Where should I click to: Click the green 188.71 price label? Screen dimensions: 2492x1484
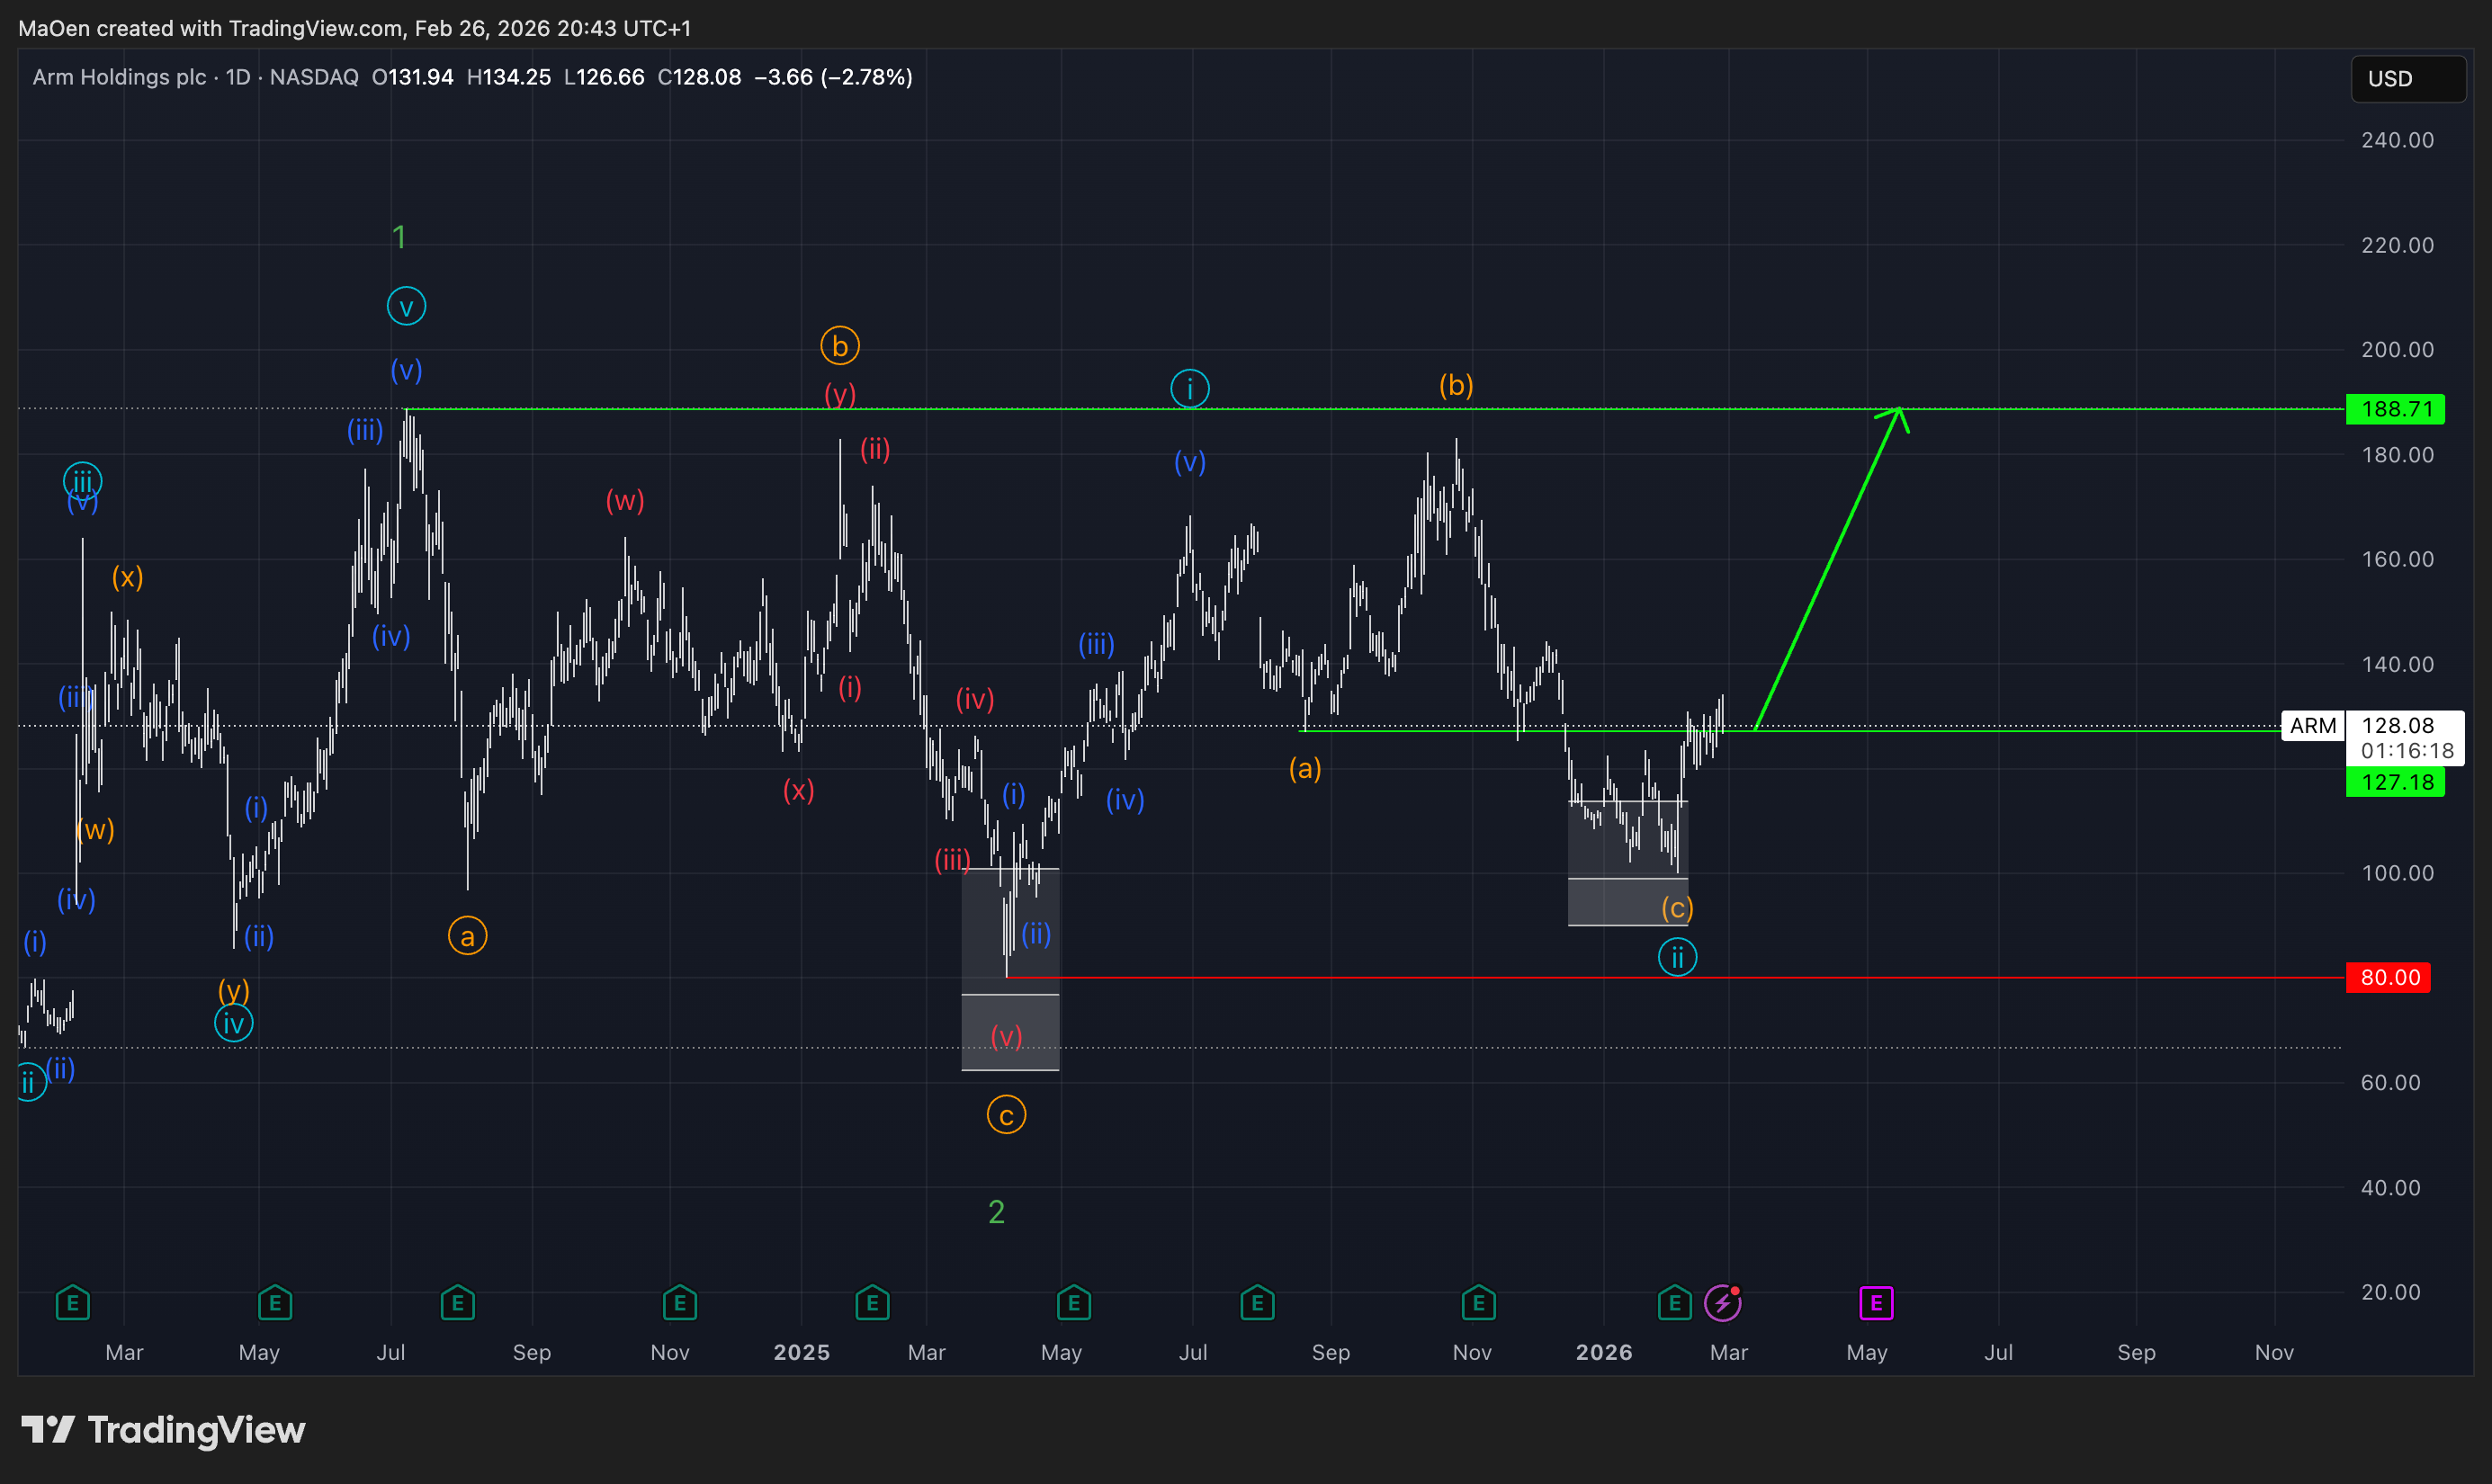pyautogui.click(x=2395, y=409)
